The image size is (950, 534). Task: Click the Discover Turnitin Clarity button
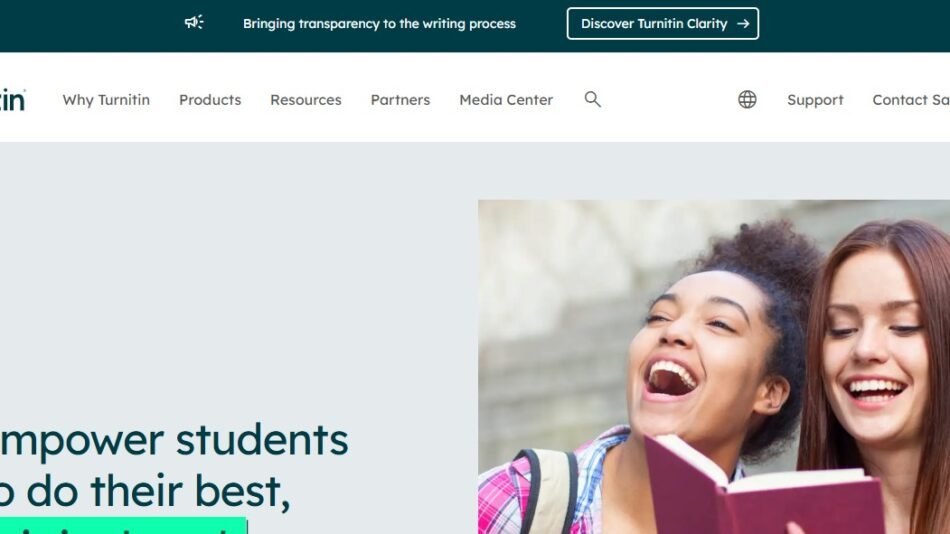pos(663,24)
